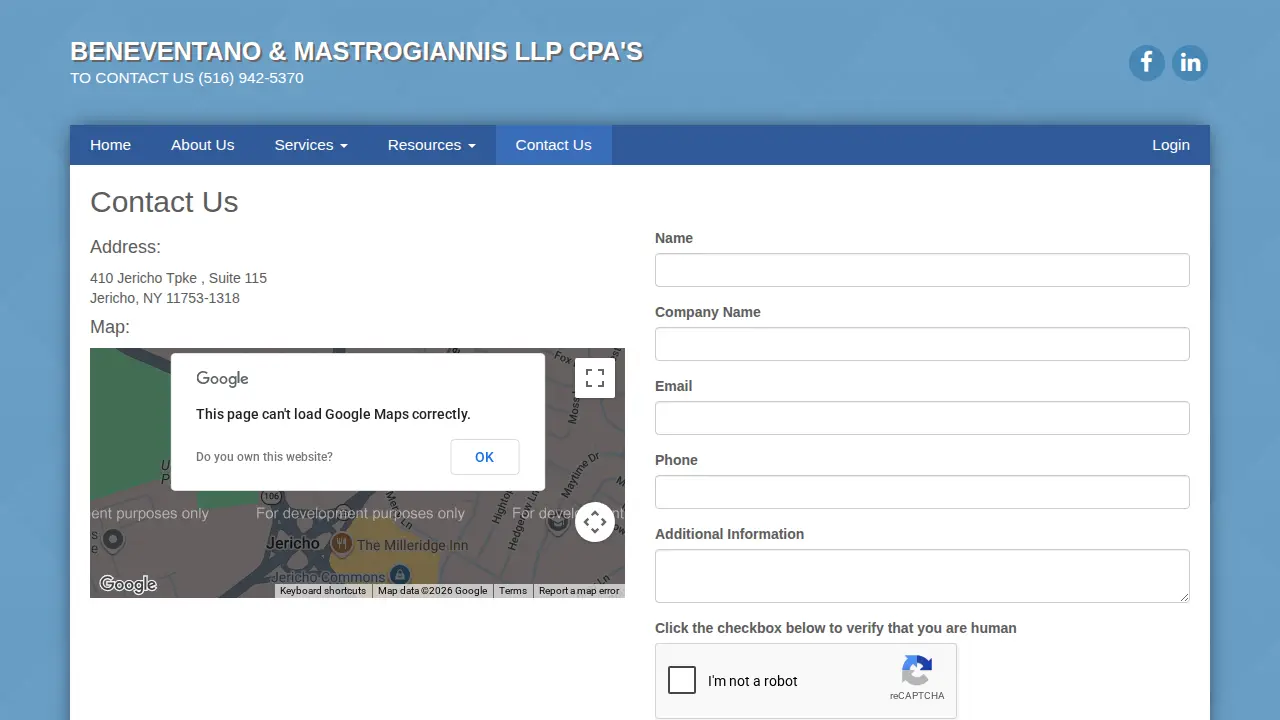The image size is (1280, 720).
Task: Expand the Resources dropdown menu
Action: [x=432, y=145]
